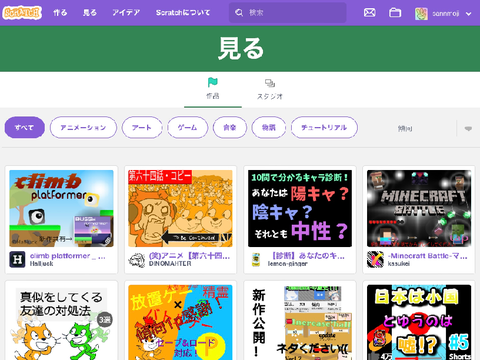The width and height of the screenshot is (480, 360).
Task: Open the 日本は小国 Shorts thumbnail
Action: (x=419, y=322)
